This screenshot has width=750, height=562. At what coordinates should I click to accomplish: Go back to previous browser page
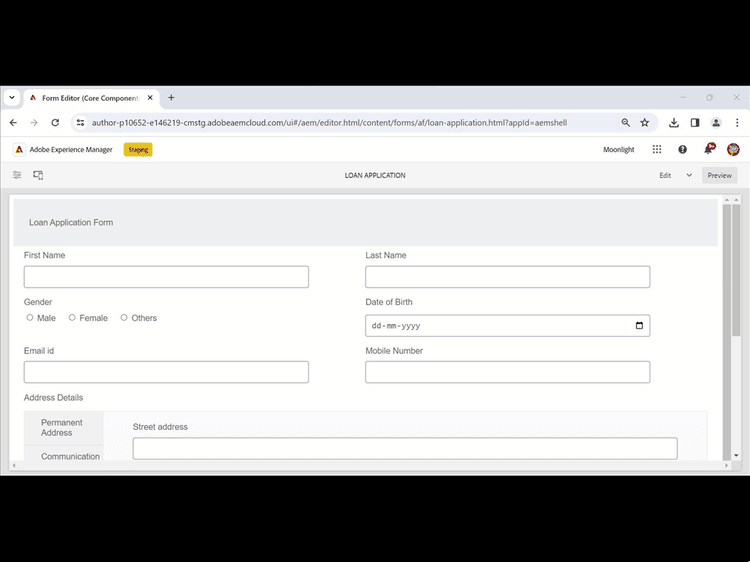[x=13, y=123]
